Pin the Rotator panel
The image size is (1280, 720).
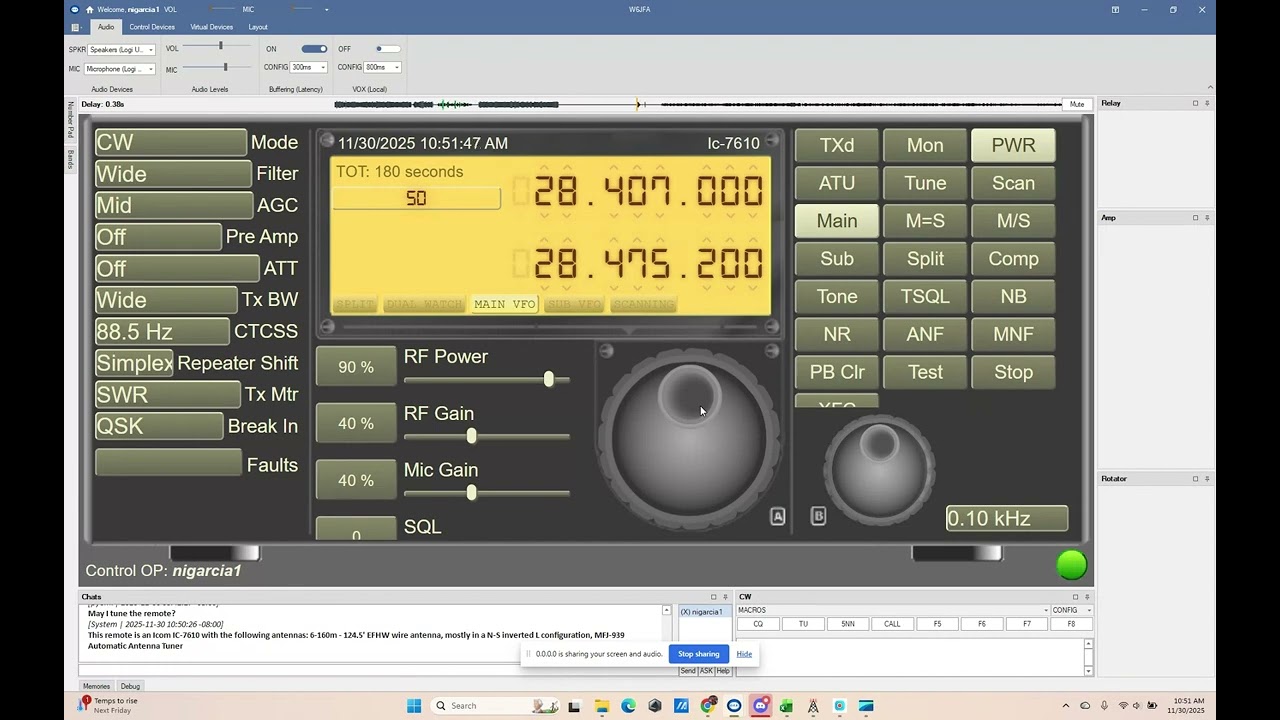(x=1207, y=479)
